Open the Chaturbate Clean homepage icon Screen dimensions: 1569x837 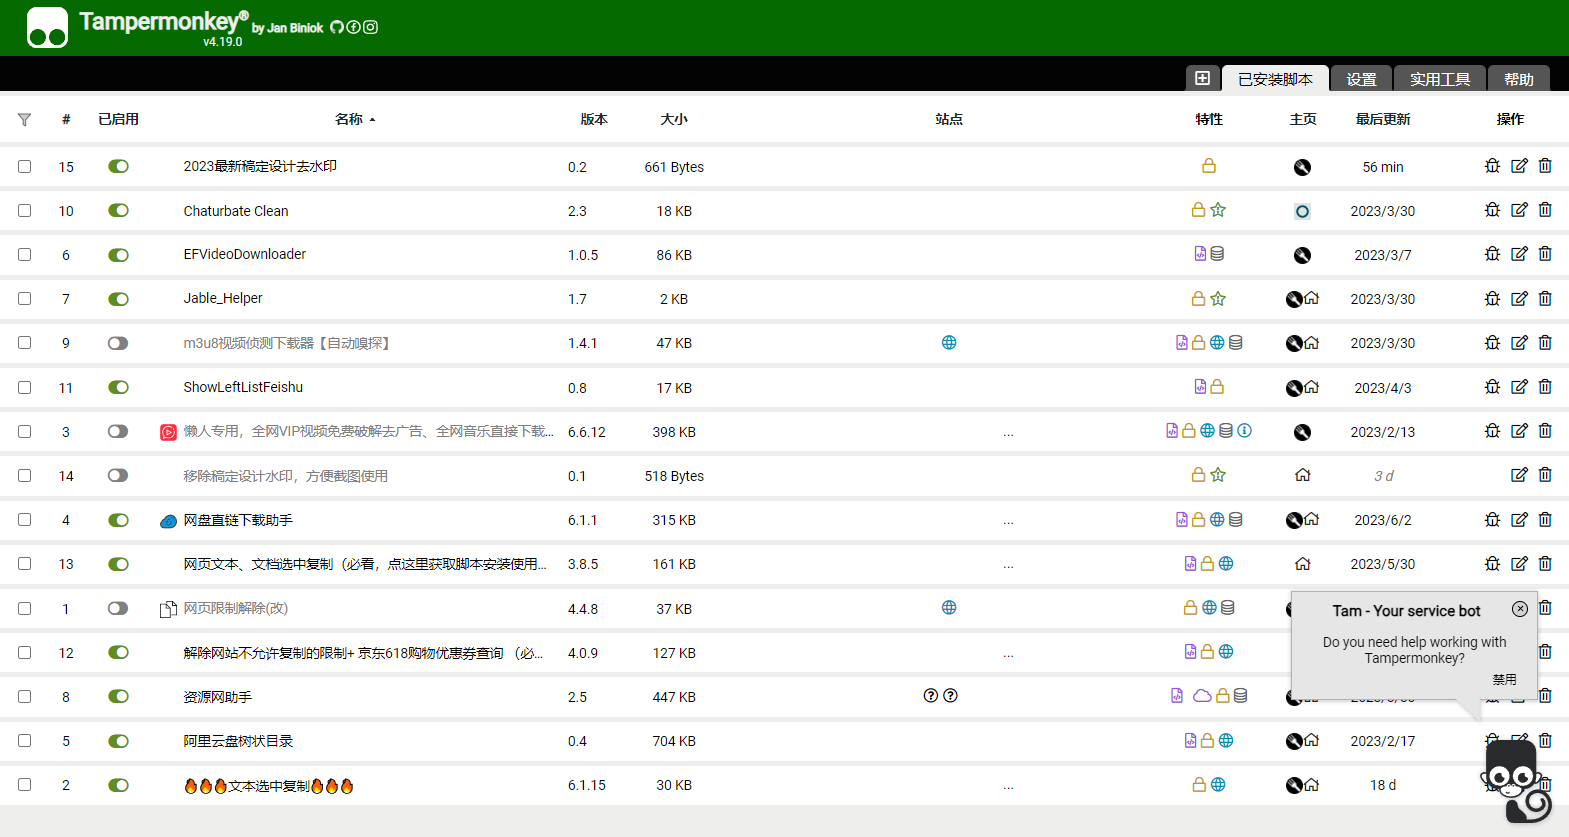pos(1302,211)
